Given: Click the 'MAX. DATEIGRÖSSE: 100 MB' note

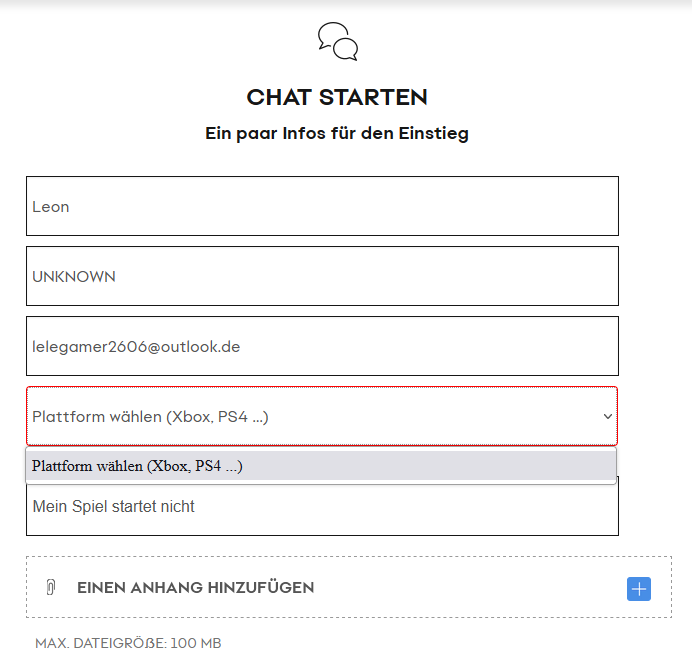Looking at the screenshot, I should pos(128,643).
